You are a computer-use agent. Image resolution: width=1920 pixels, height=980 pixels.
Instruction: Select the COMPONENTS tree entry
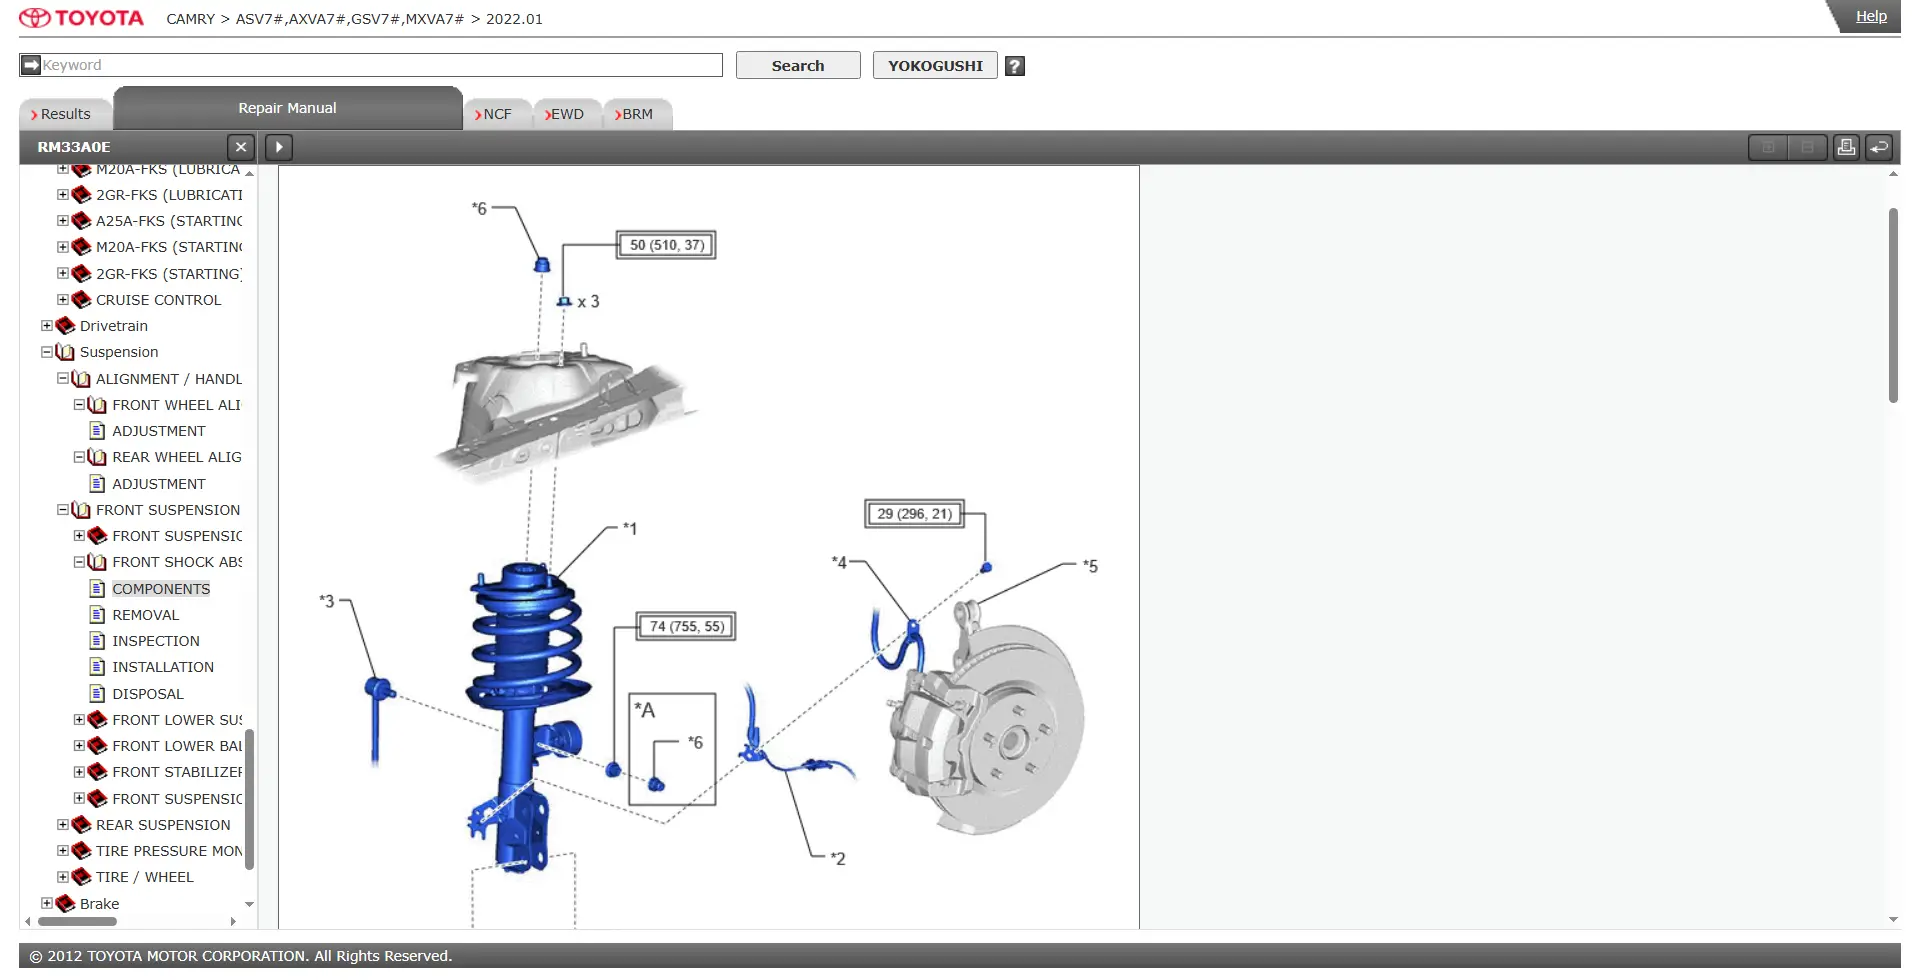tap(161, 589)
